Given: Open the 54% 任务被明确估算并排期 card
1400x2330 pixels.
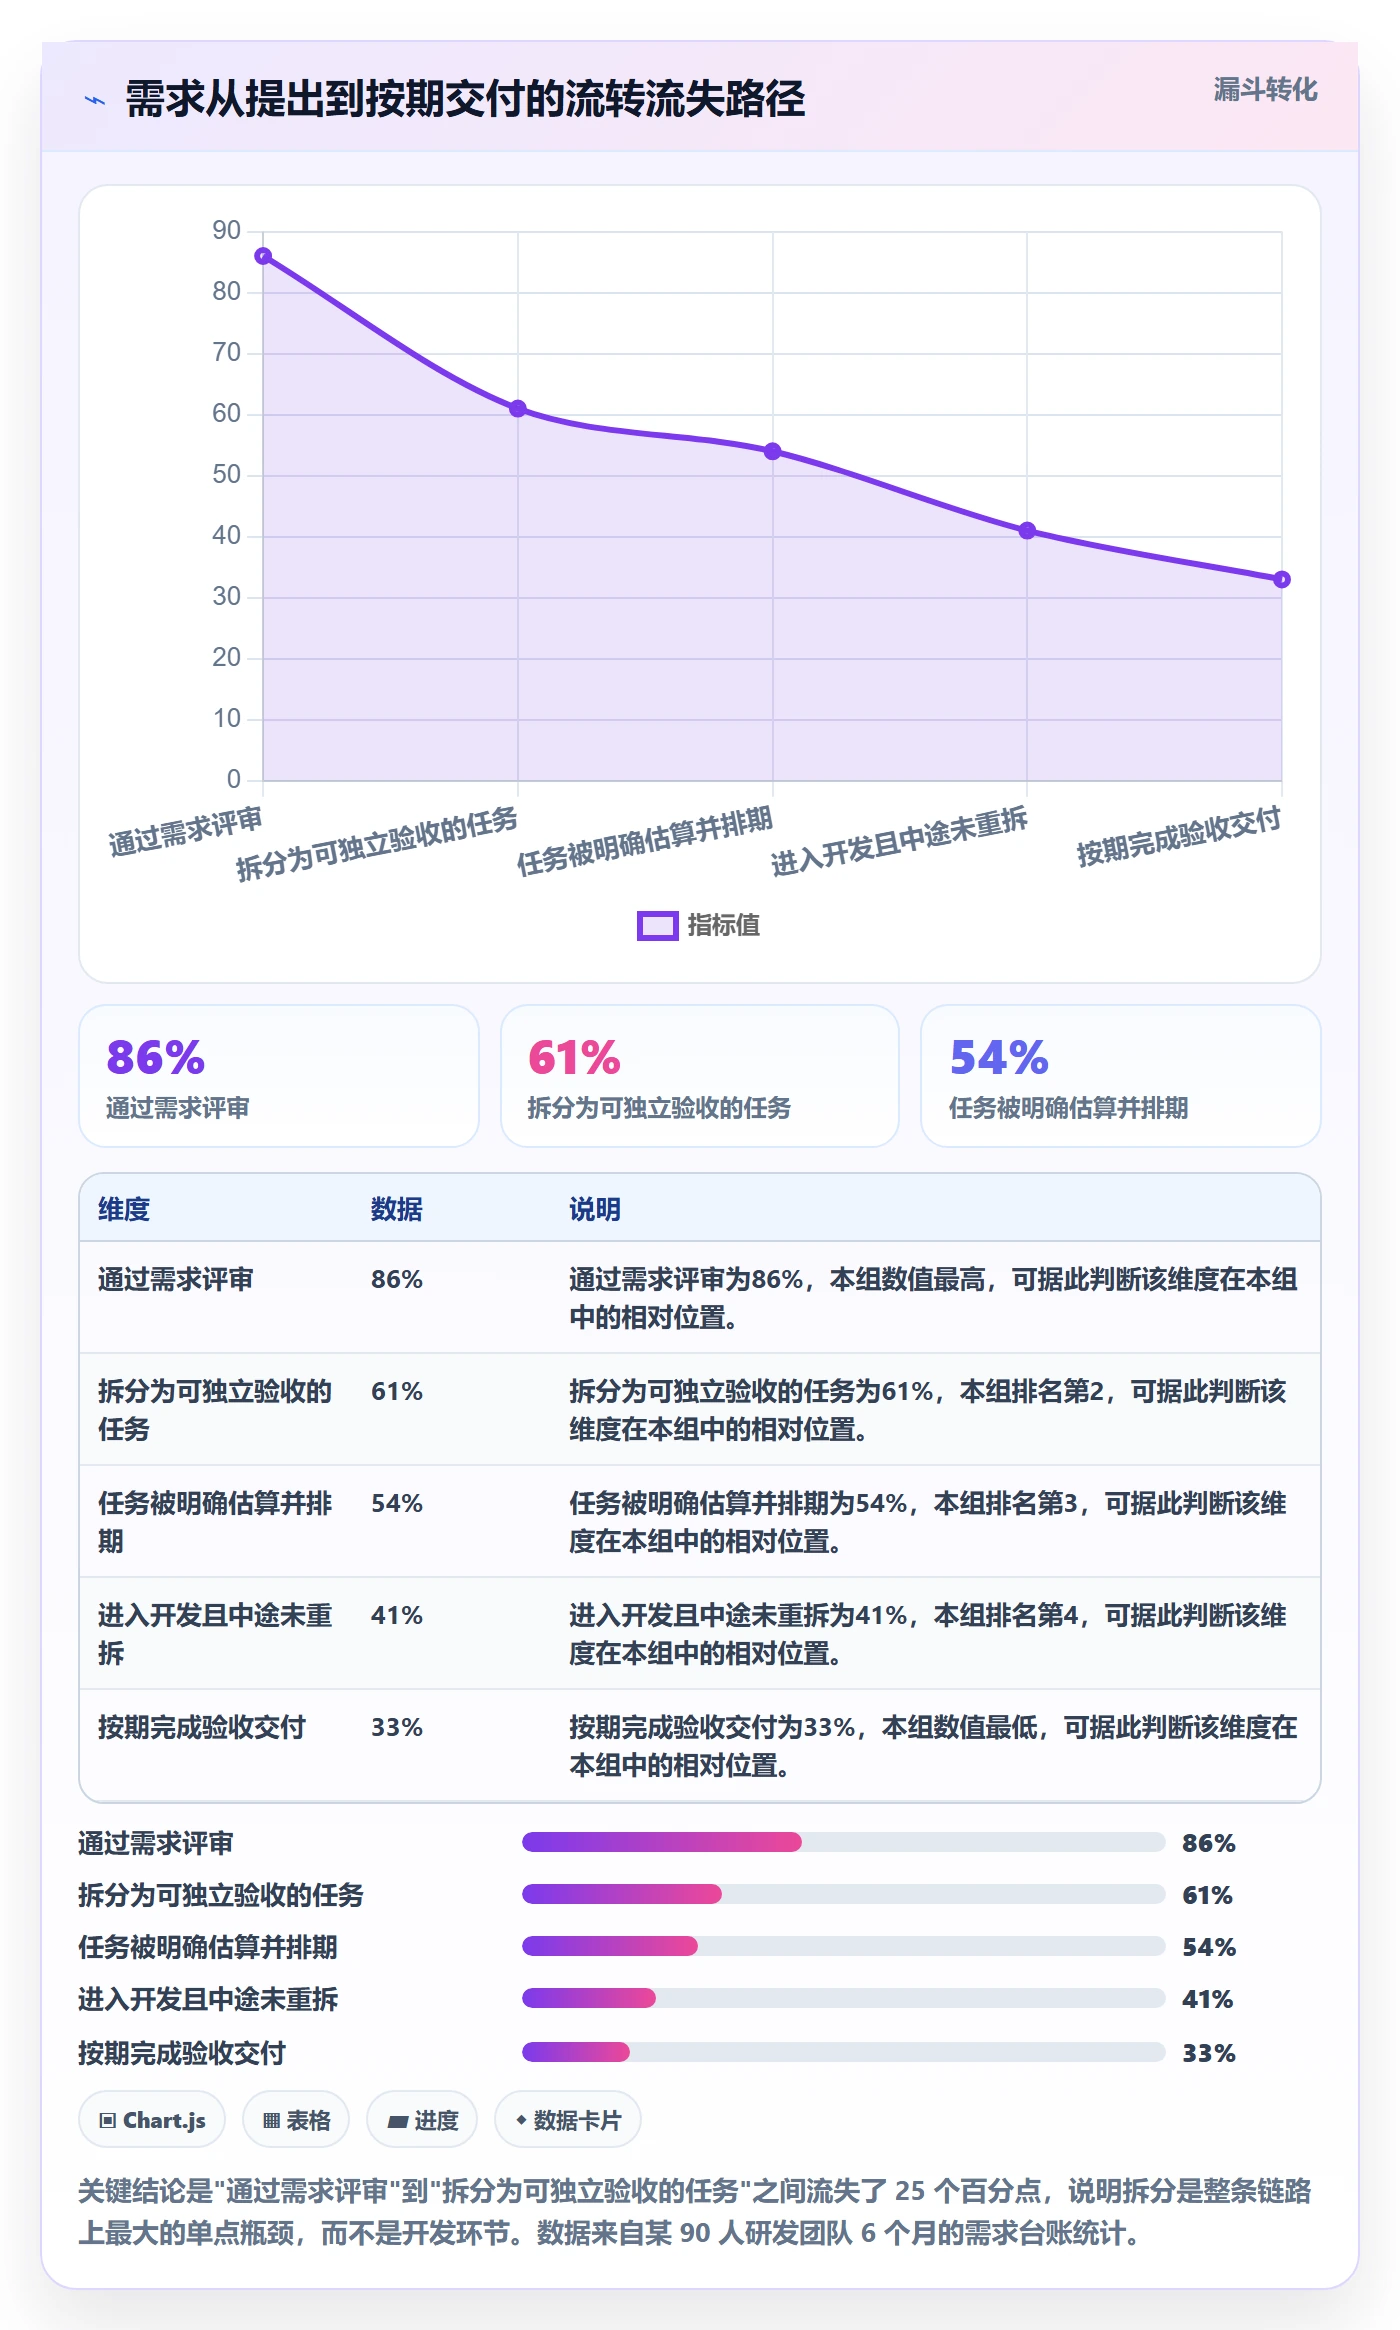Looking at the screenshot, I should click(1121, 1076).
